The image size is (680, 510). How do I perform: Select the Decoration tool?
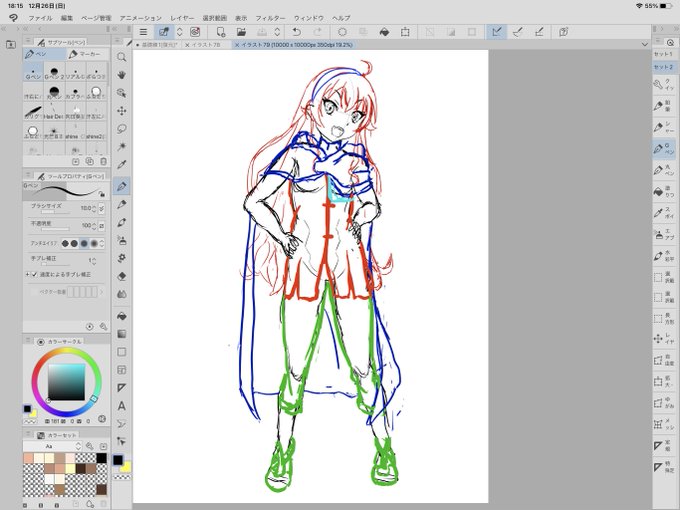point(122,258)
